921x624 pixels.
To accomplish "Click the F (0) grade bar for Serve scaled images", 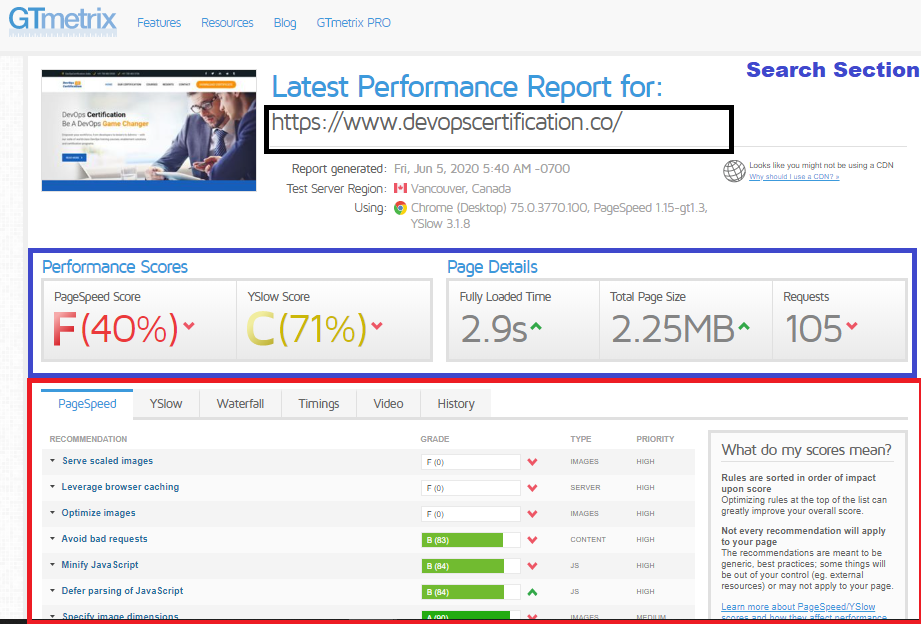I will (x=470, y=462).
